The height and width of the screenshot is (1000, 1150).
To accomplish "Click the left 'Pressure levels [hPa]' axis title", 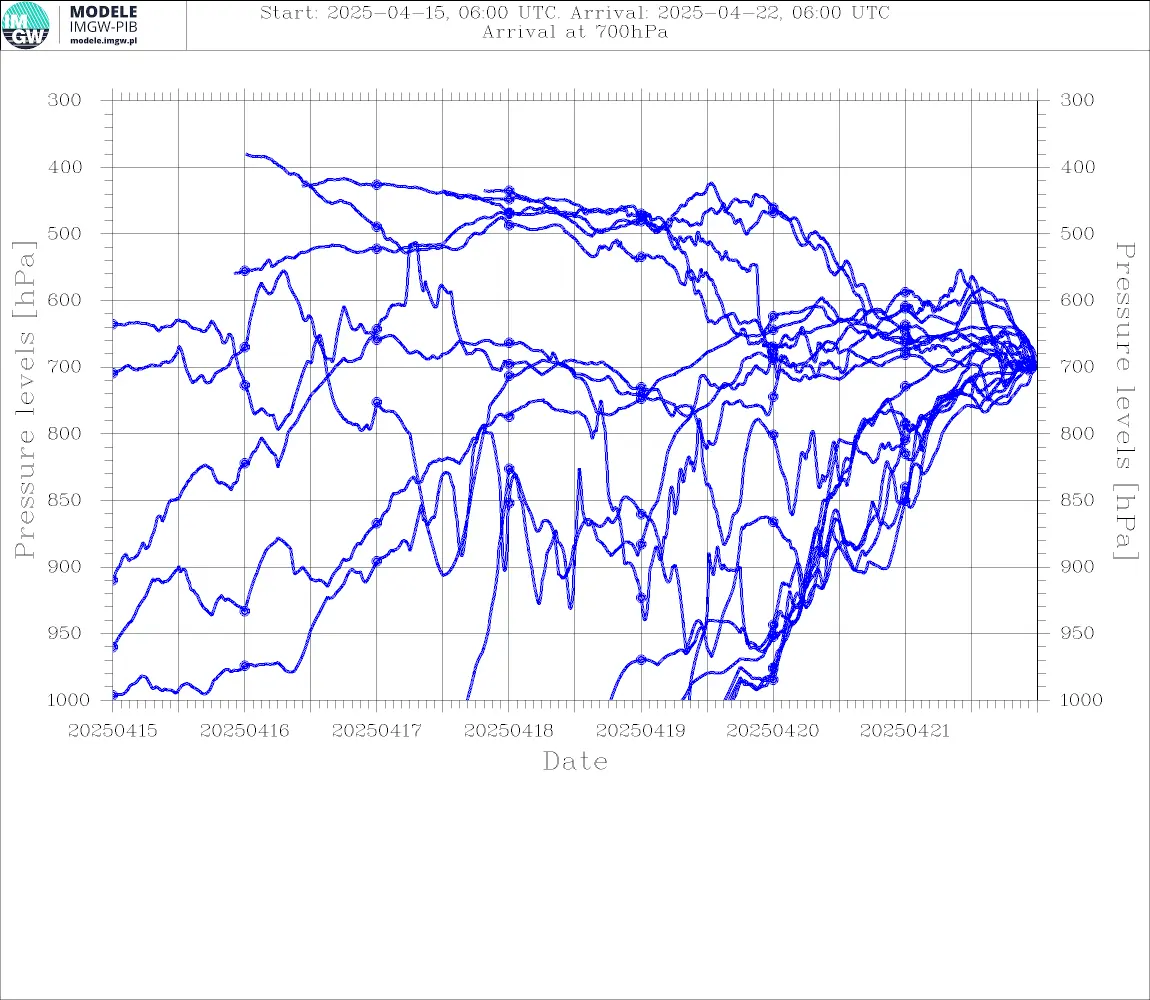I will [x=24, y=400].
